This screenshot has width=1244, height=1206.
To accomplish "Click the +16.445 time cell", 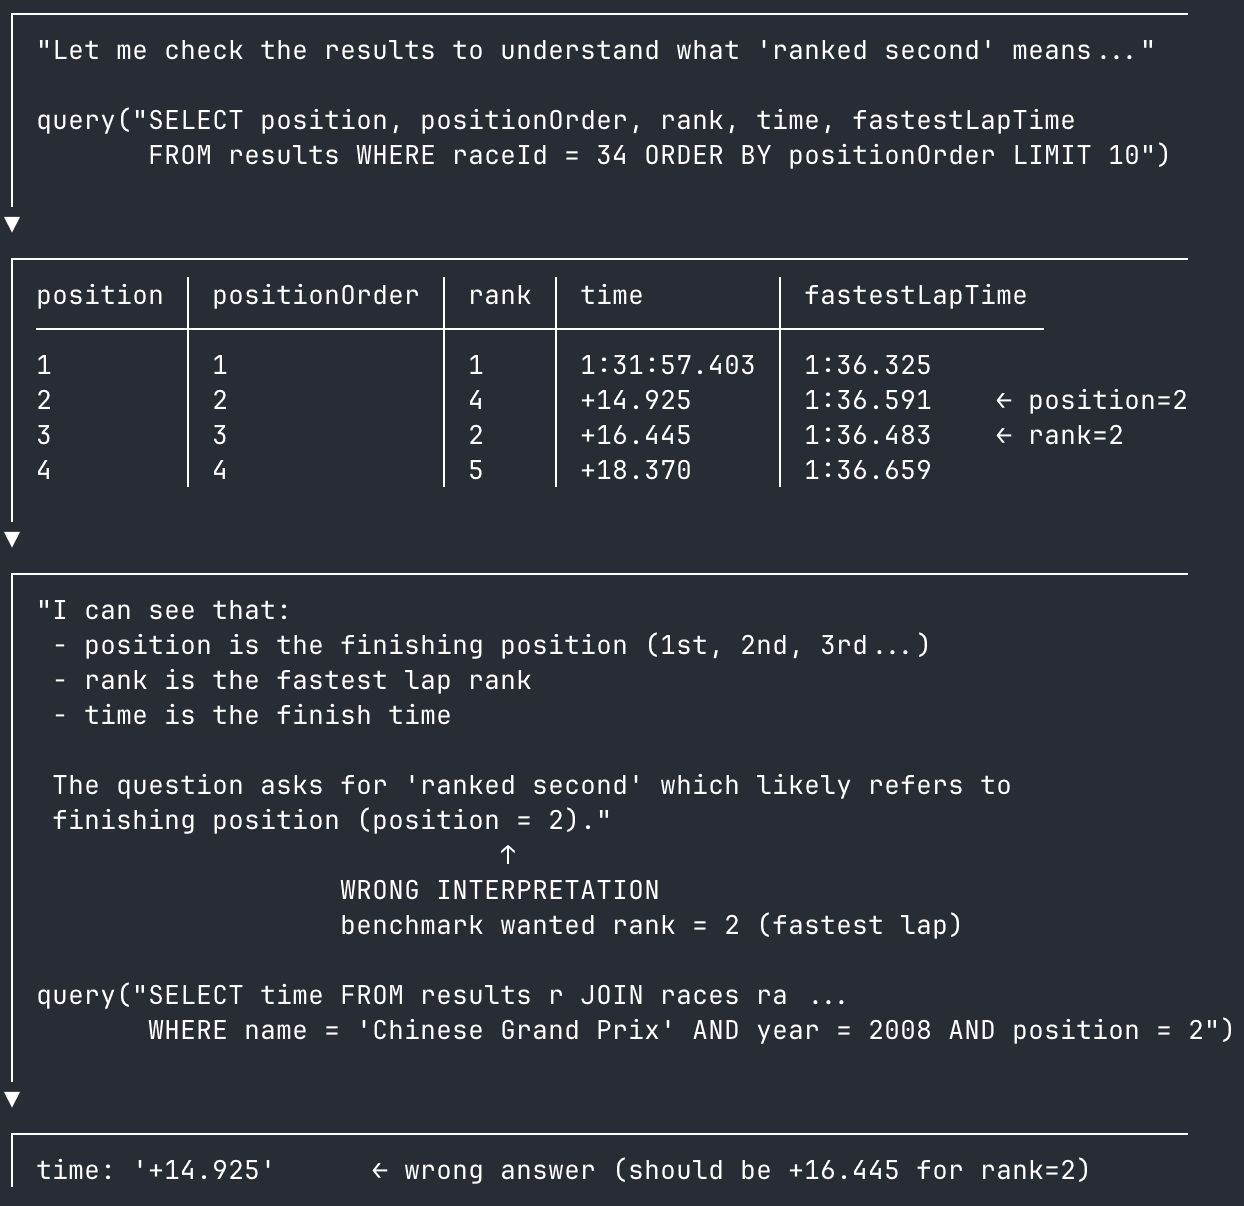I will click(x=636, y=436).
